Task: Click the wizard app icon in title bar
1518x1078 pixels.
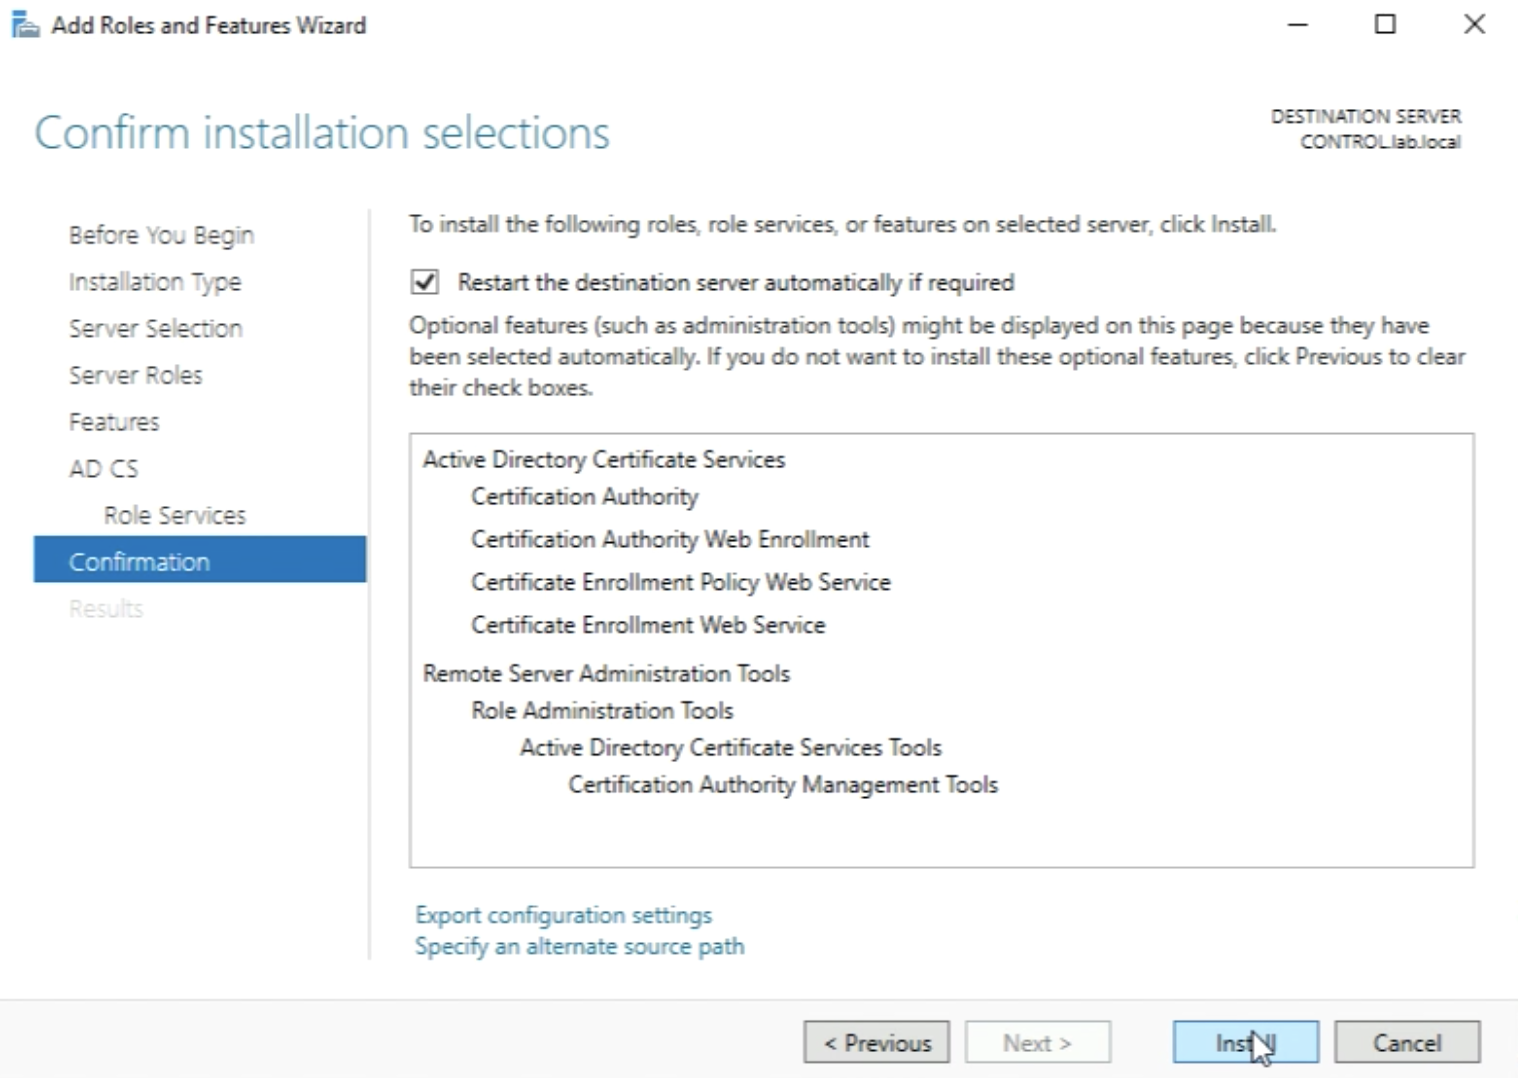Action: click(24, 25)
